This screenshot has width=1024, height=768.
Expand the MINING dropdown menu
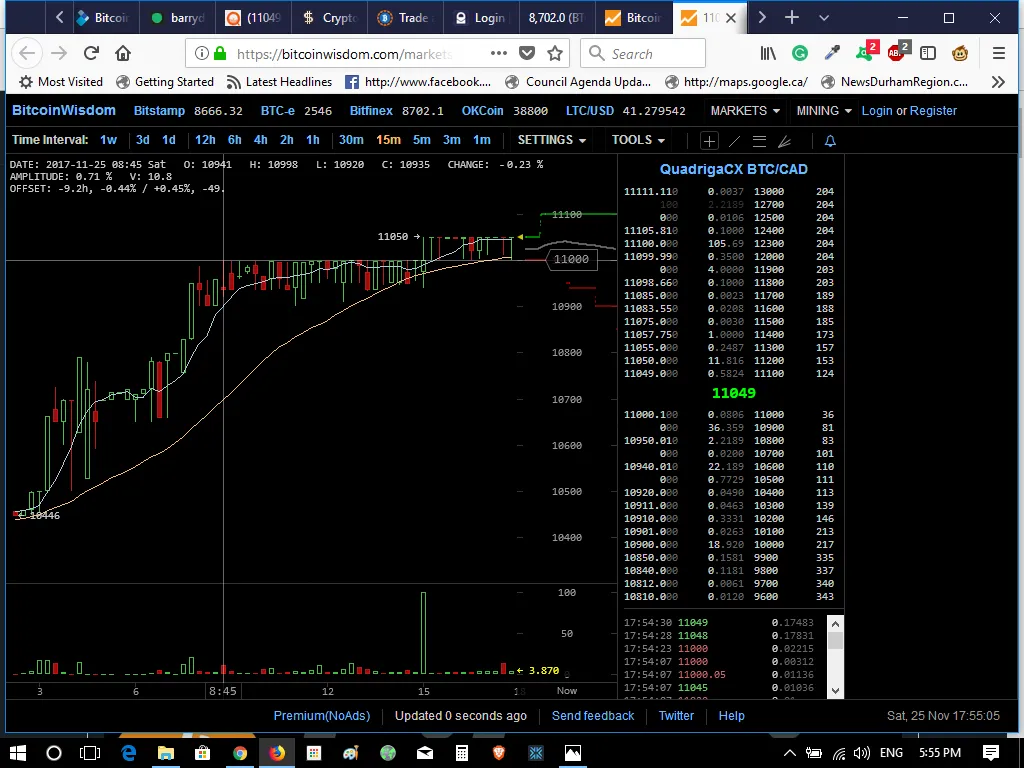click(824, 111)
